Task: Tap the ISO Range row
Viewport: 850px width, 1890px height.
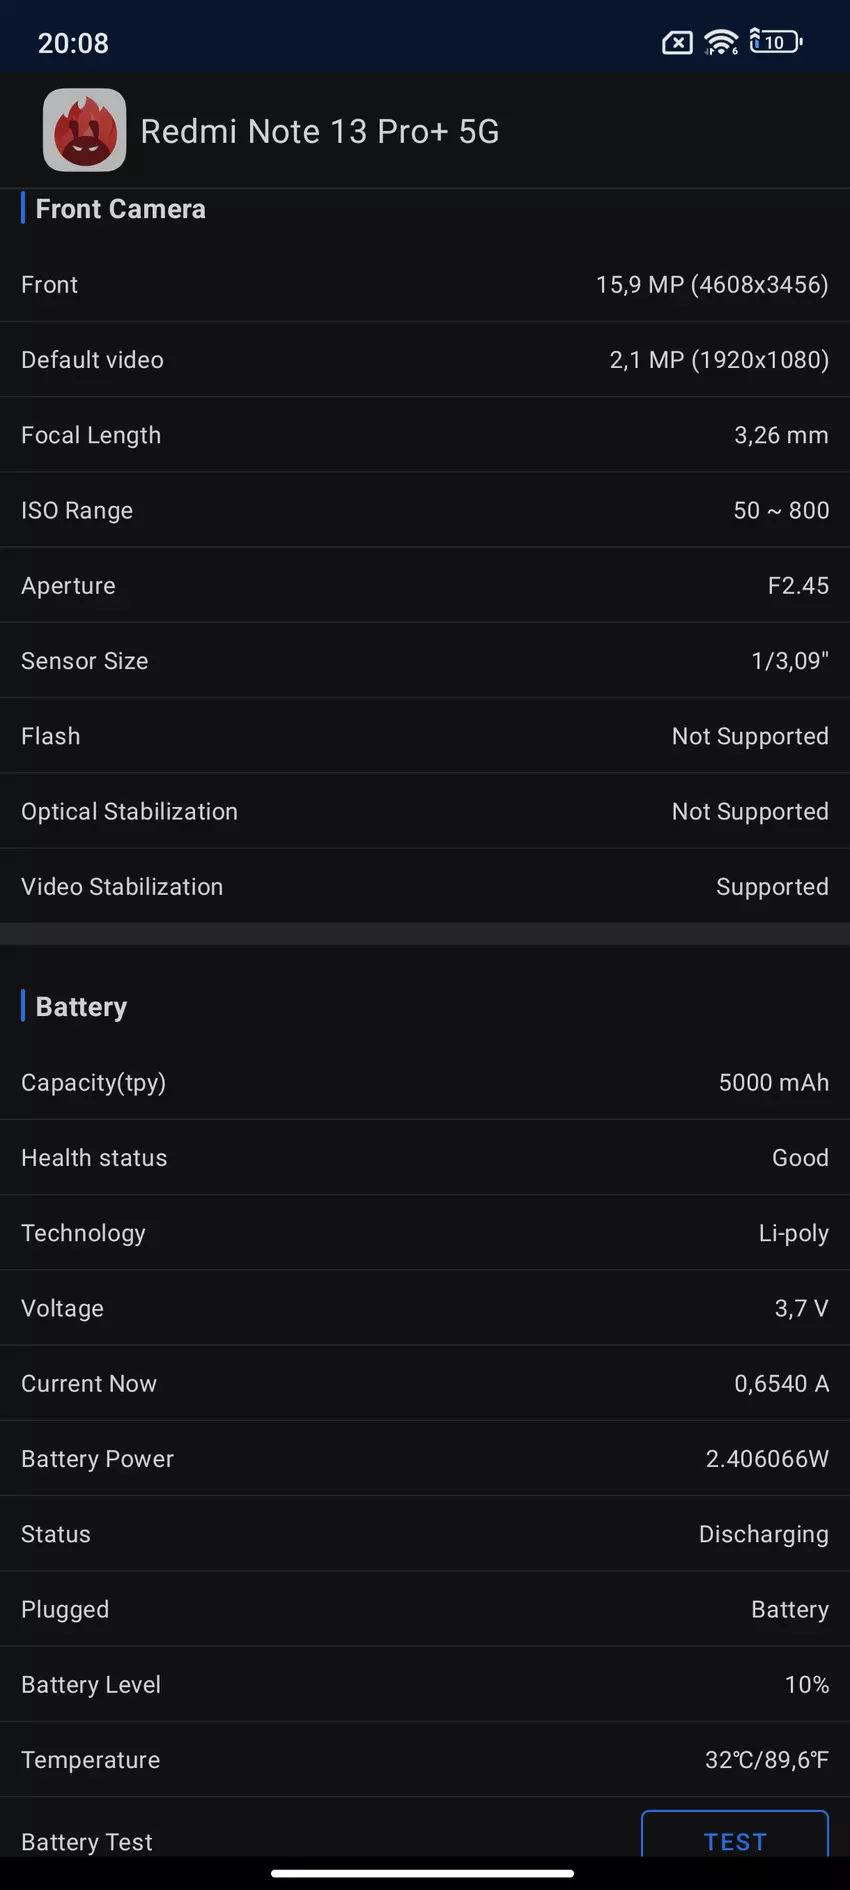Action: pyautogui.click(x=425, y=510)
